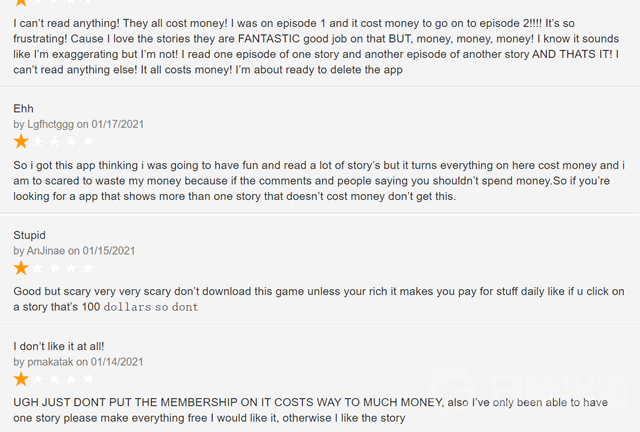This screenshot has width=640, height=432.
Task: Select fourth star in Stupid review rating
Action: 71,268
